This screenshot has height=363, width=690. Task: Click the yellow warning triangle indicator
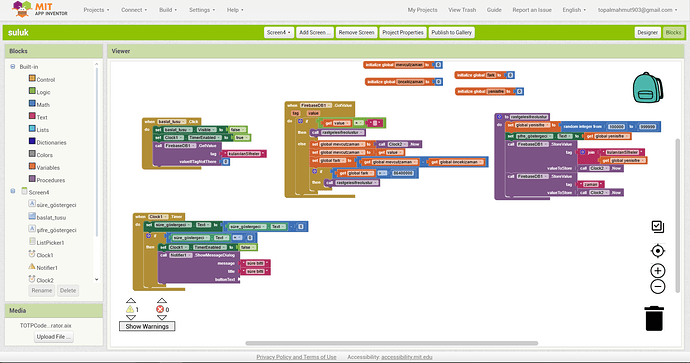(130, 309)
